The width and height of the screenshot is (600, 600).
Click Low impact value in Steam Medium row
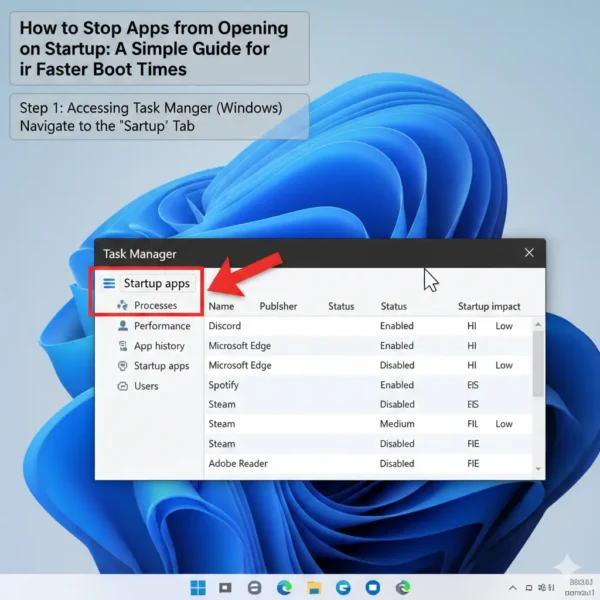(504, 424)
